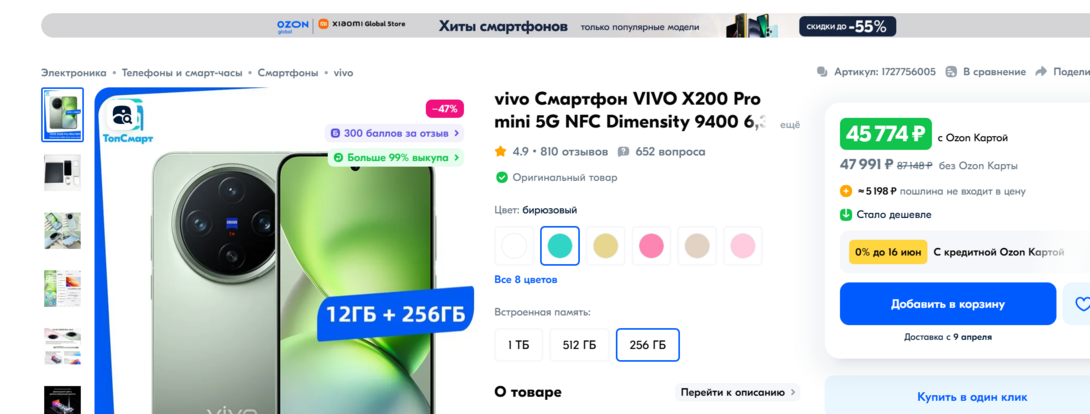Click the rating star icon
1090x414 pixels.
pos(500,151)
